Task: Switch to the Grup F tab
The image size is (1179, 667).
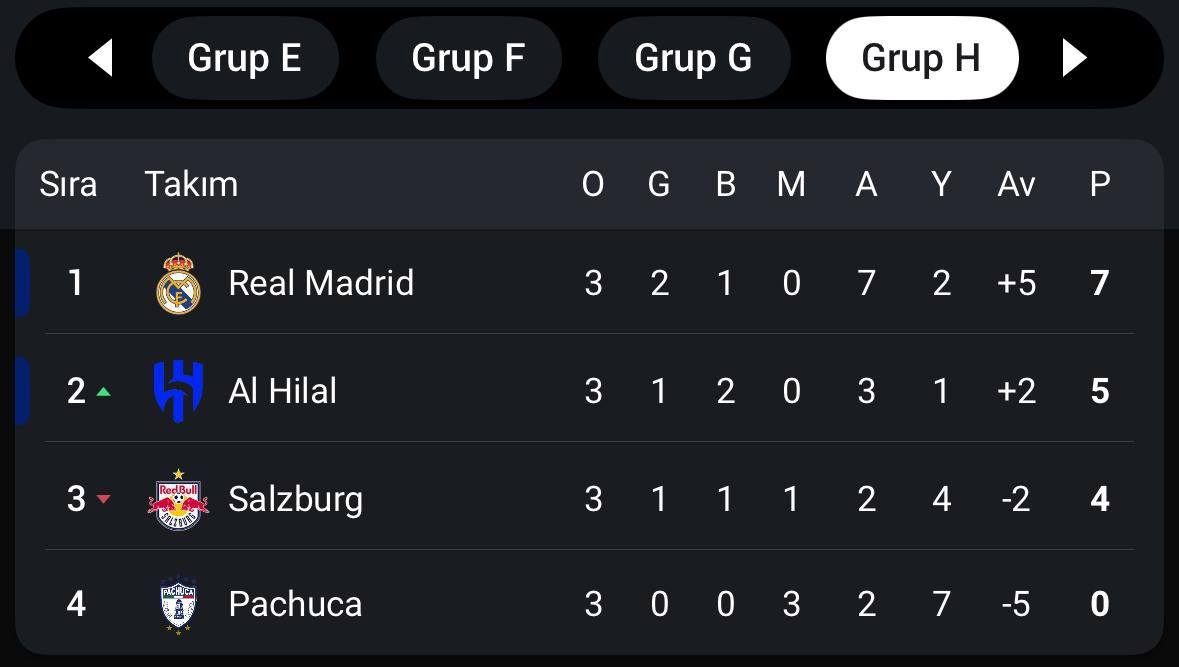Action: coord(468,58)
